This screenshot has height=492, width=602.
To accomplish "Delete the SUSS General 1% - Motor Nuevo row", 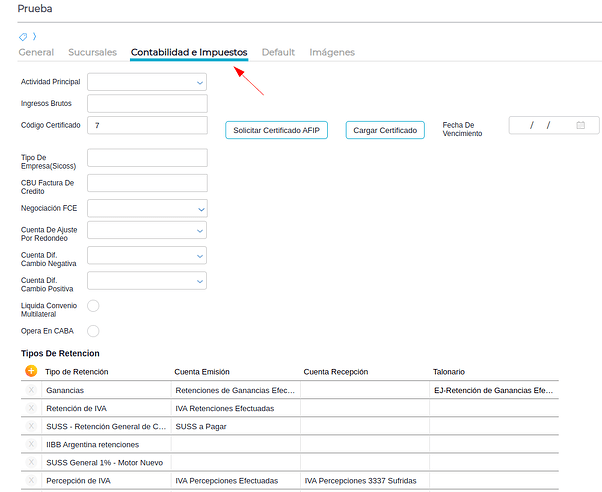I will 31,462.
